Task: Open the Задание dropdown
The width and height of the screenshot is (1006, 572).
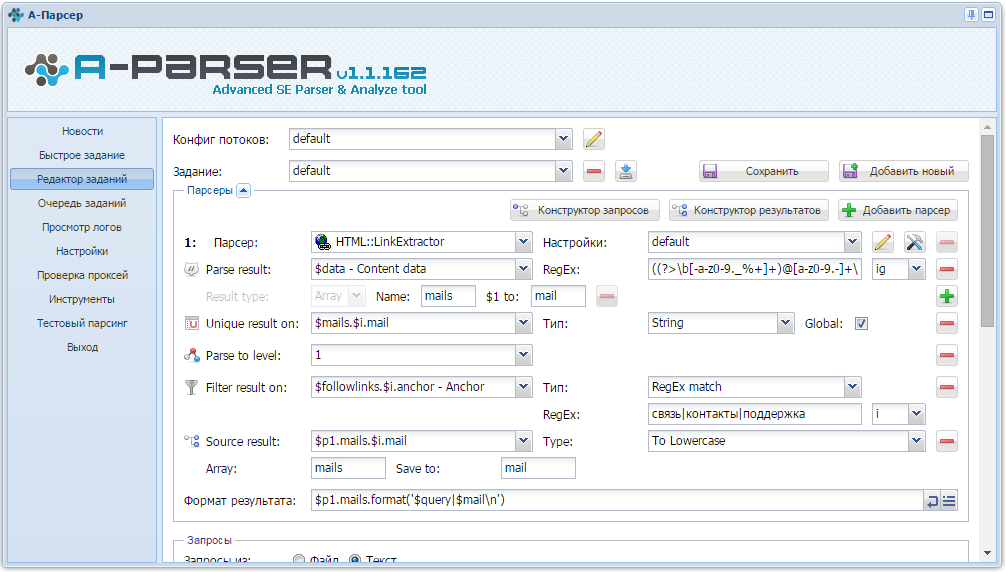Action: click(x=563, y=171)
